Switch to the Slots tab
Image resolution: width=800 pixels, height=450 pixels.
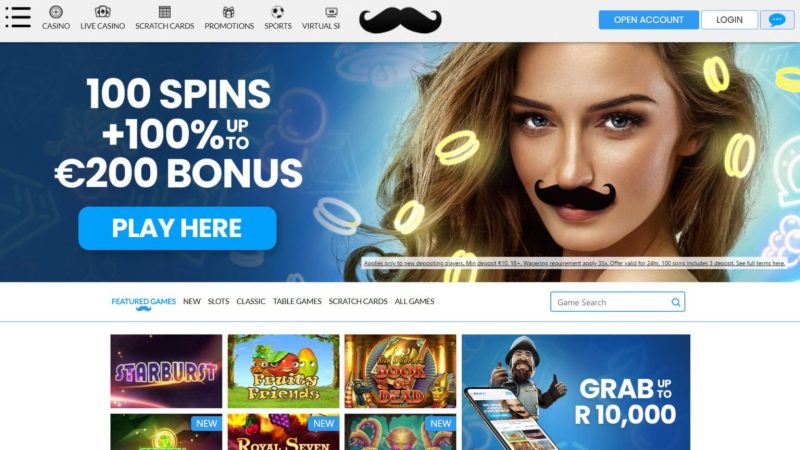[218, 302]
